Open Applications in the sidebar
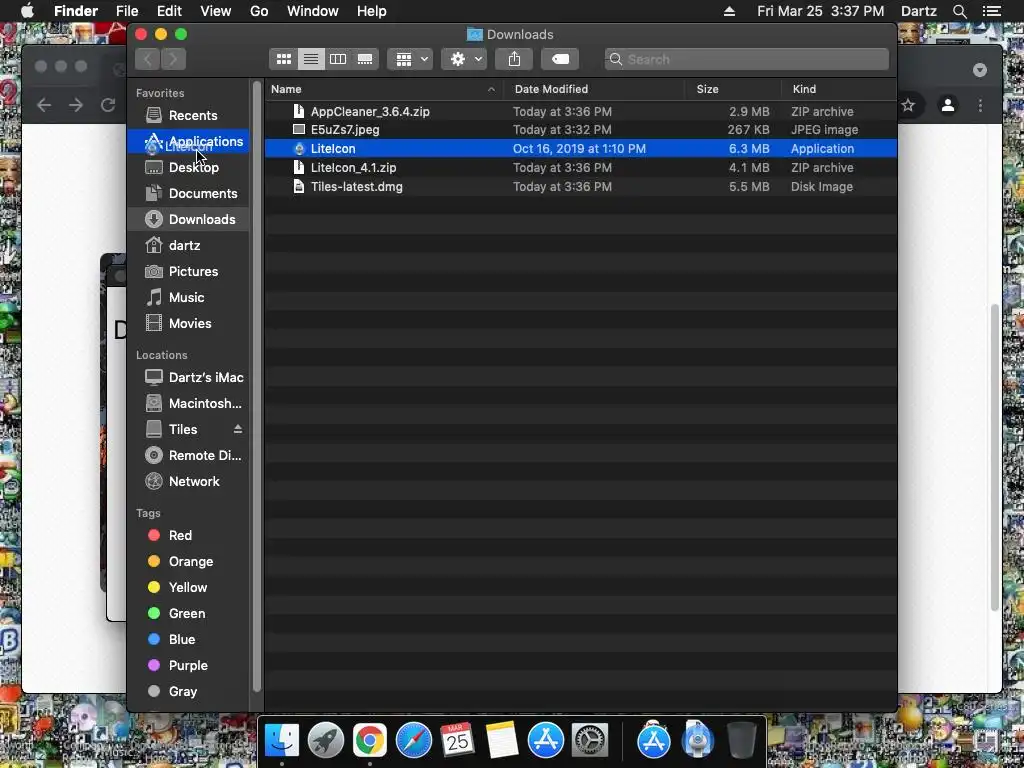This screenshot has width=1024, height=768. (x=188, y=142)
